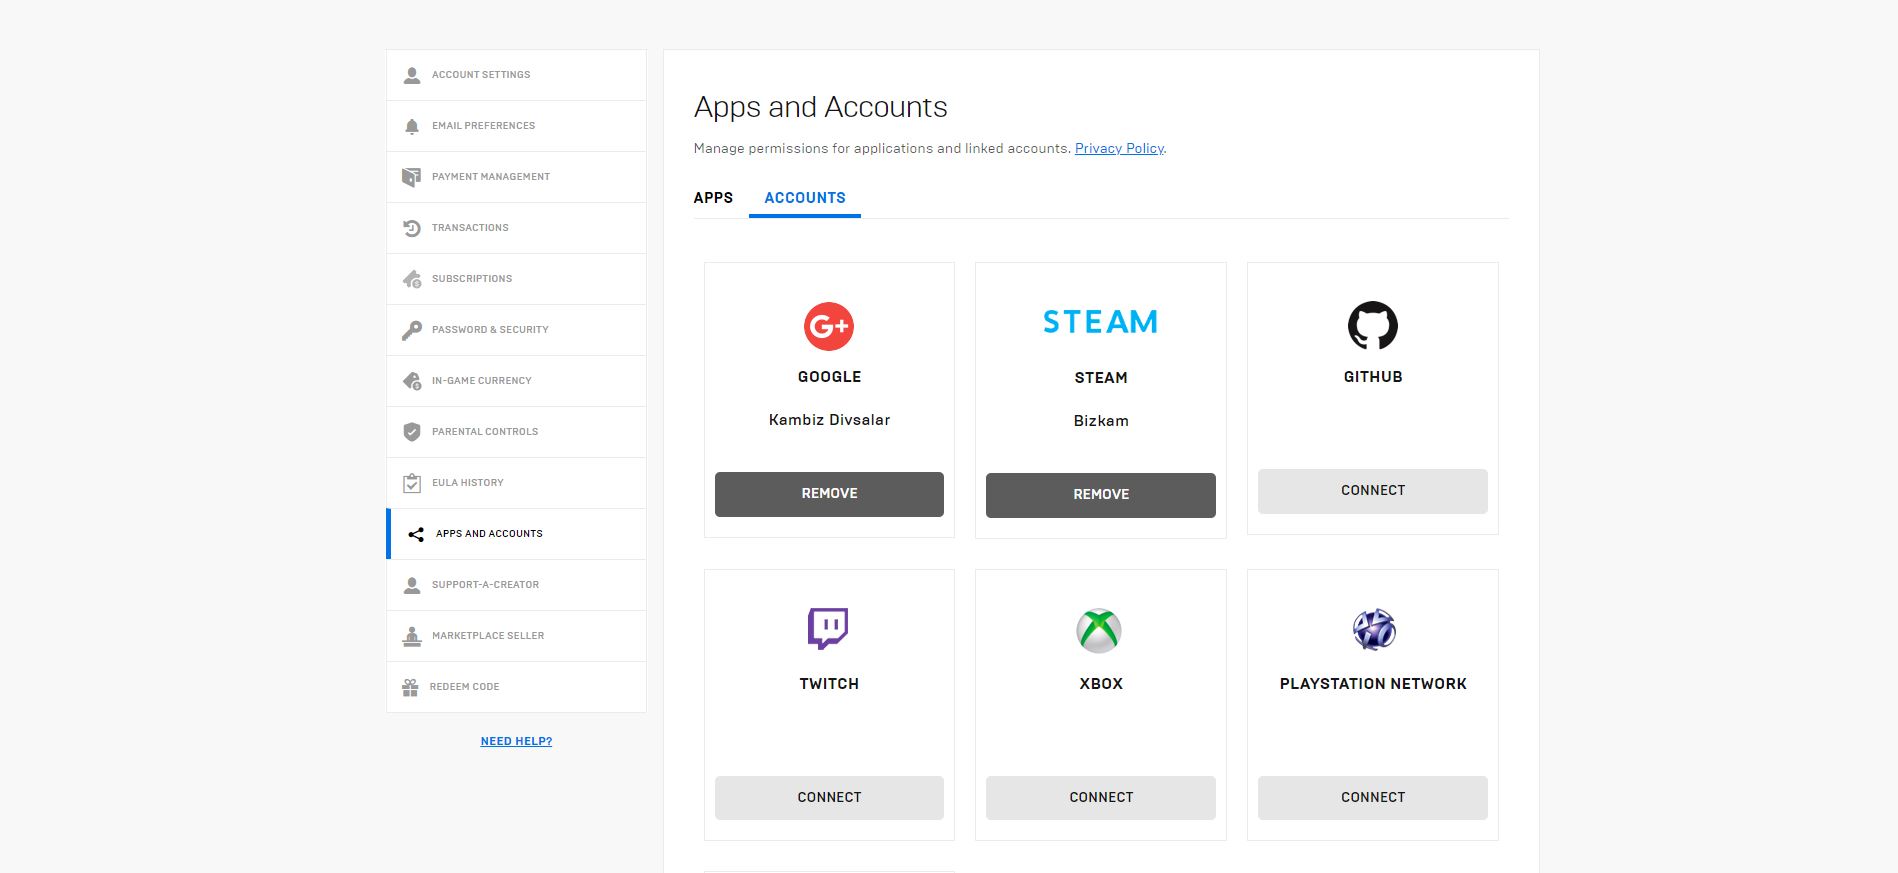Click the Marketplace Seller icon
Image resolution: width=1898 pixels, height=873 pixels.
[412, 636]
